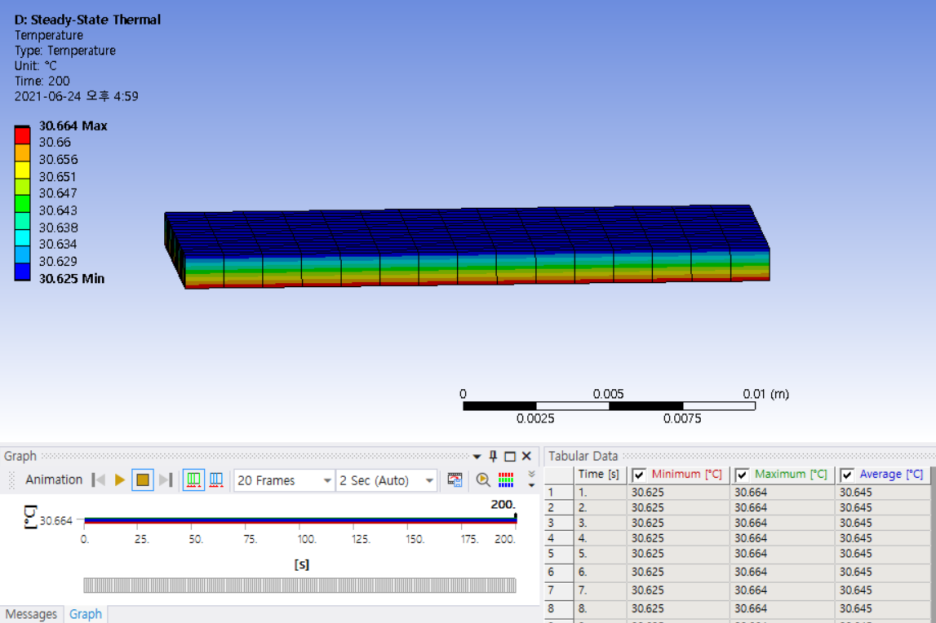Click the orange legend color band
Image resolution: width=936 pixels, height=623 pixels.
coord(23,153)
